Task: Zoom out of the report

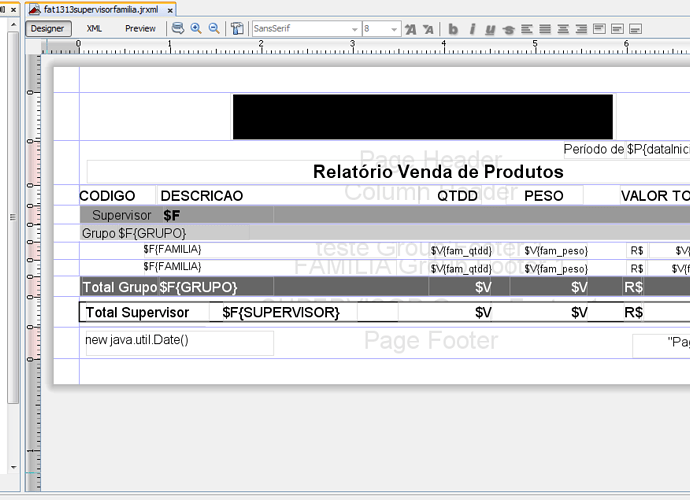Action: [214, 29]
